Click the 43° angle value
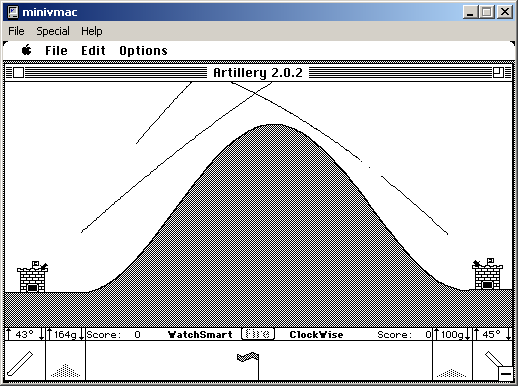The image size is (518, 386). pyautogui.click(x=25, y=334)
